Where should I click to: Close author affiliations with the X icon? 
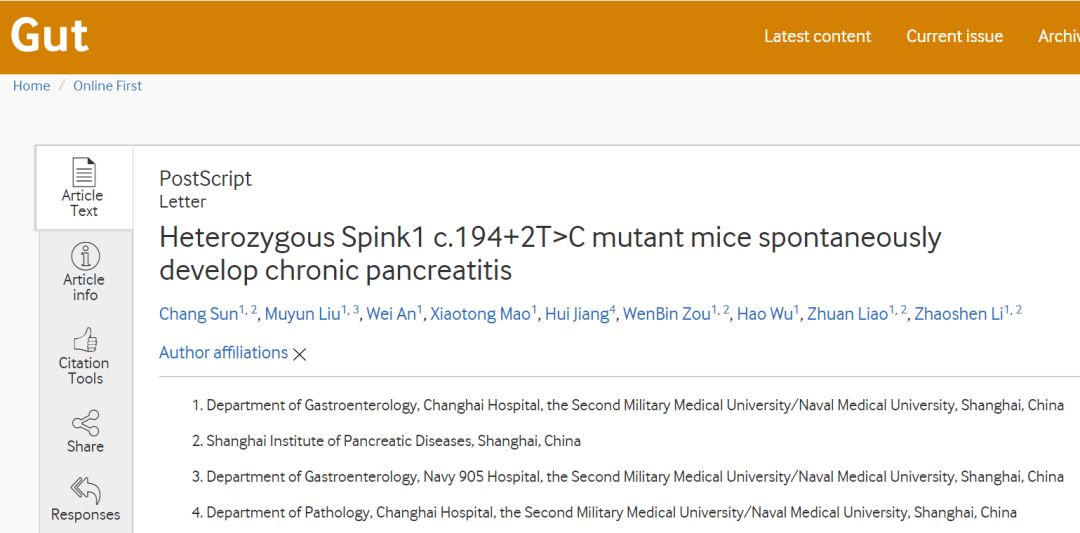tap(299, 355)
